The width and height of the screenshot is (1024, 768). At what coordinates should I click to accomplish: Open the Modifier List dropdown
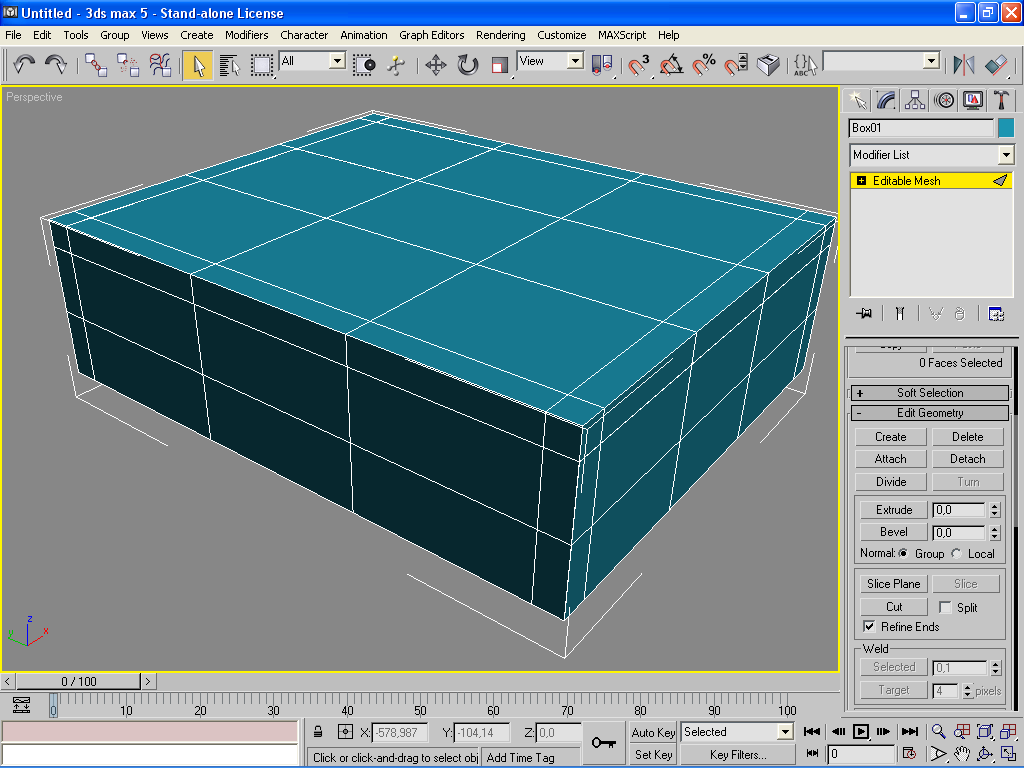click(x=1006, y=155)
